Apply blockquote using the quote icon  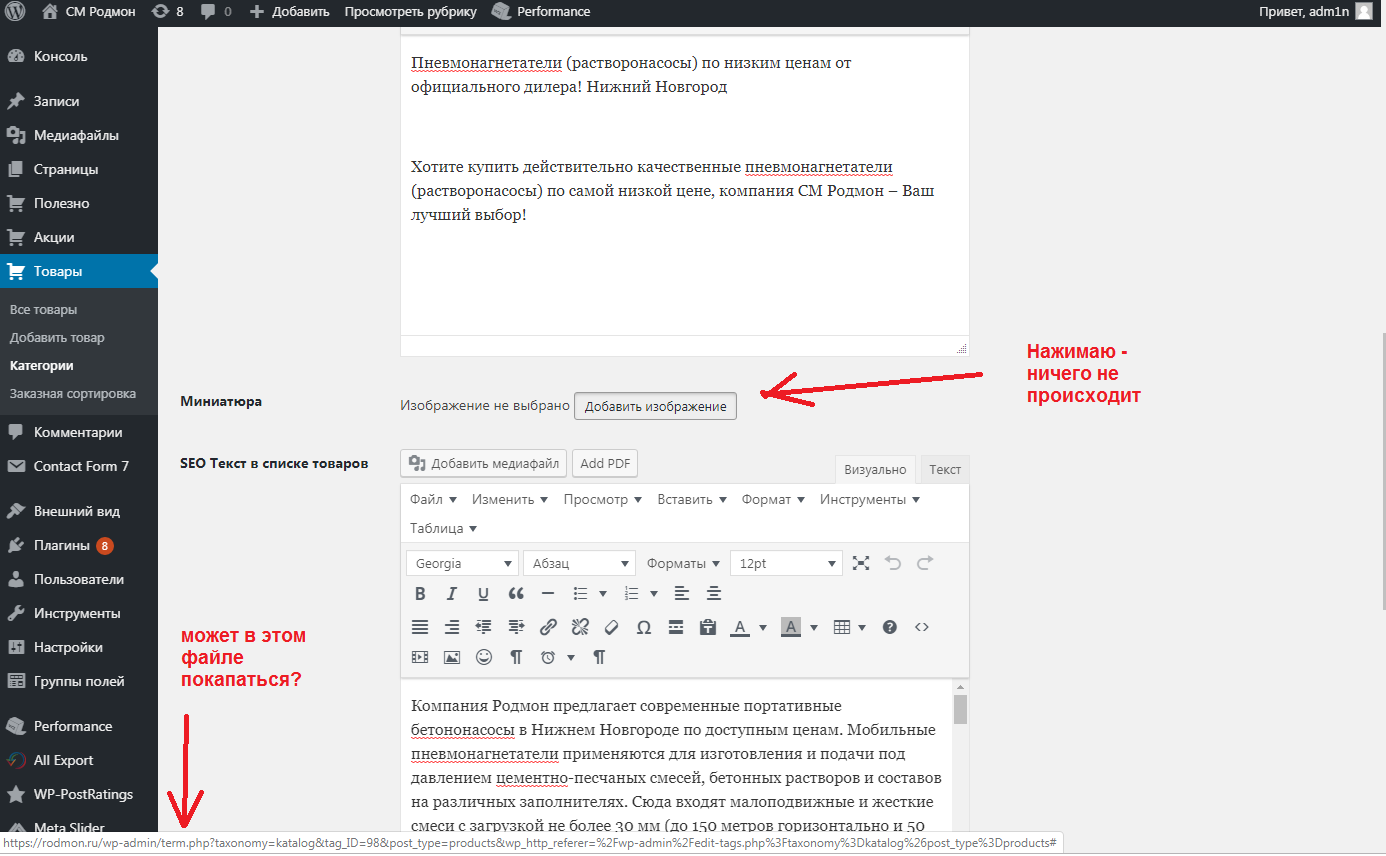click(516, 593)
